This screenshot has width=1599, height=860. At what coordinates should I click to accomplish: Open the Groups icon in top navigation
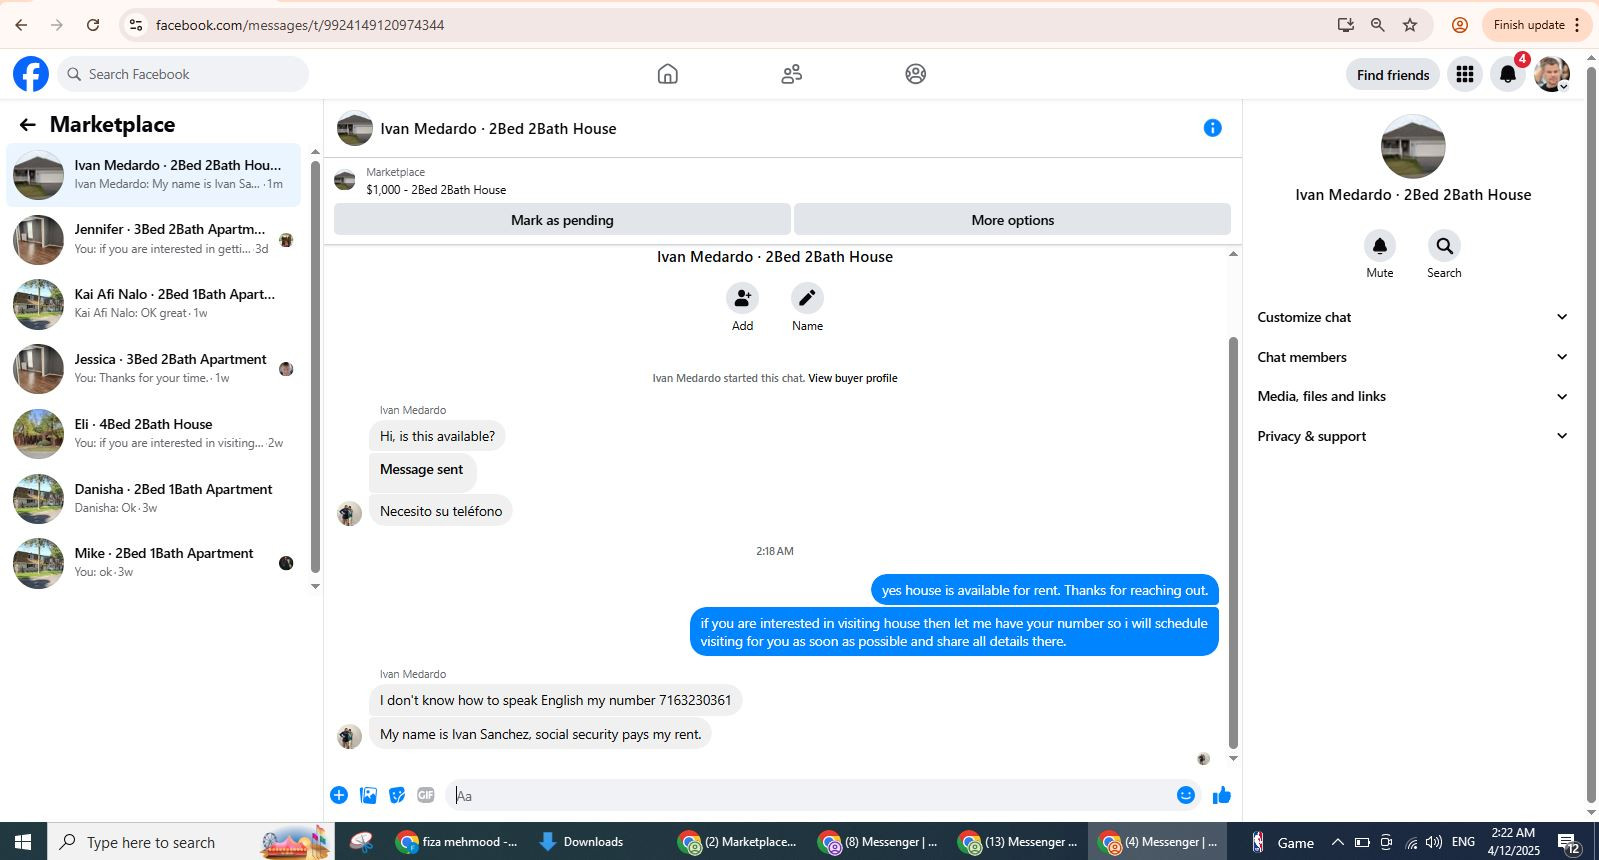916,74
